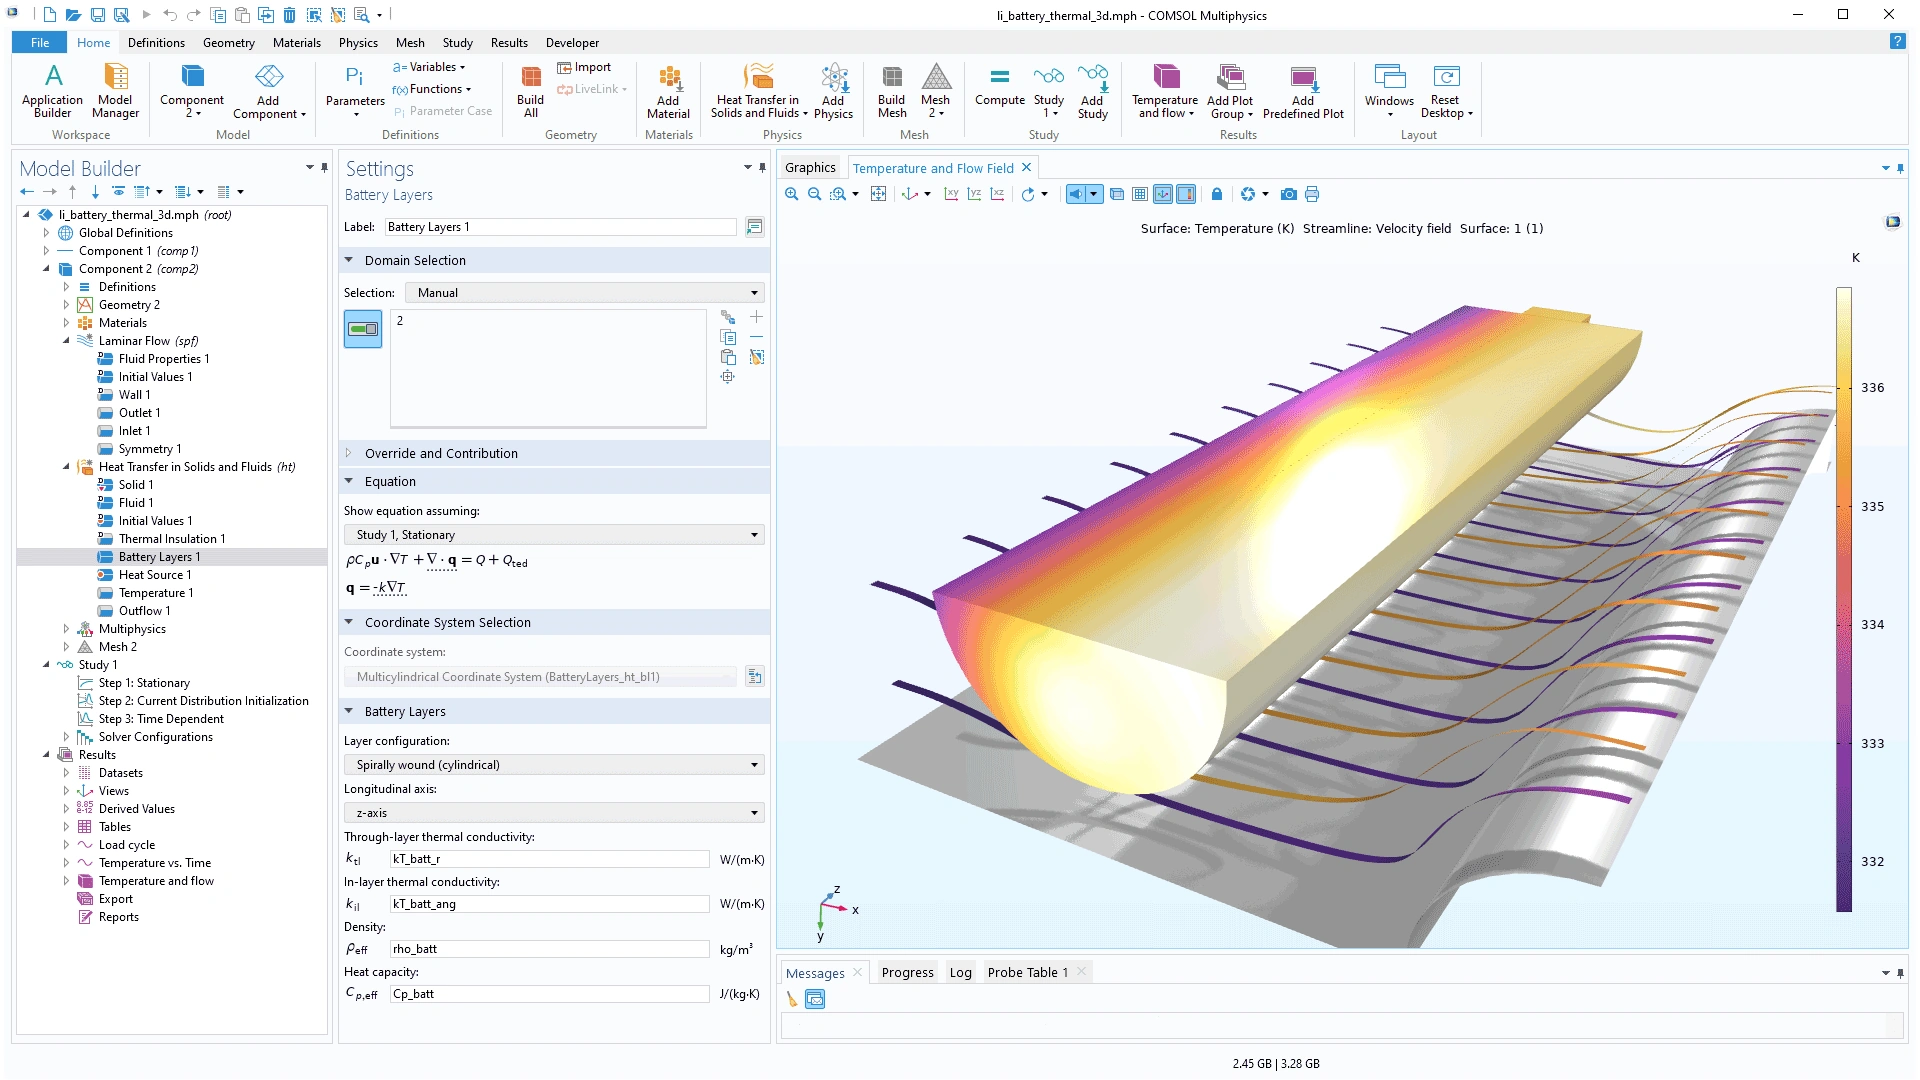Collapse the Domain Selection section
1920x1080 pixels.
tap(349, 260)
